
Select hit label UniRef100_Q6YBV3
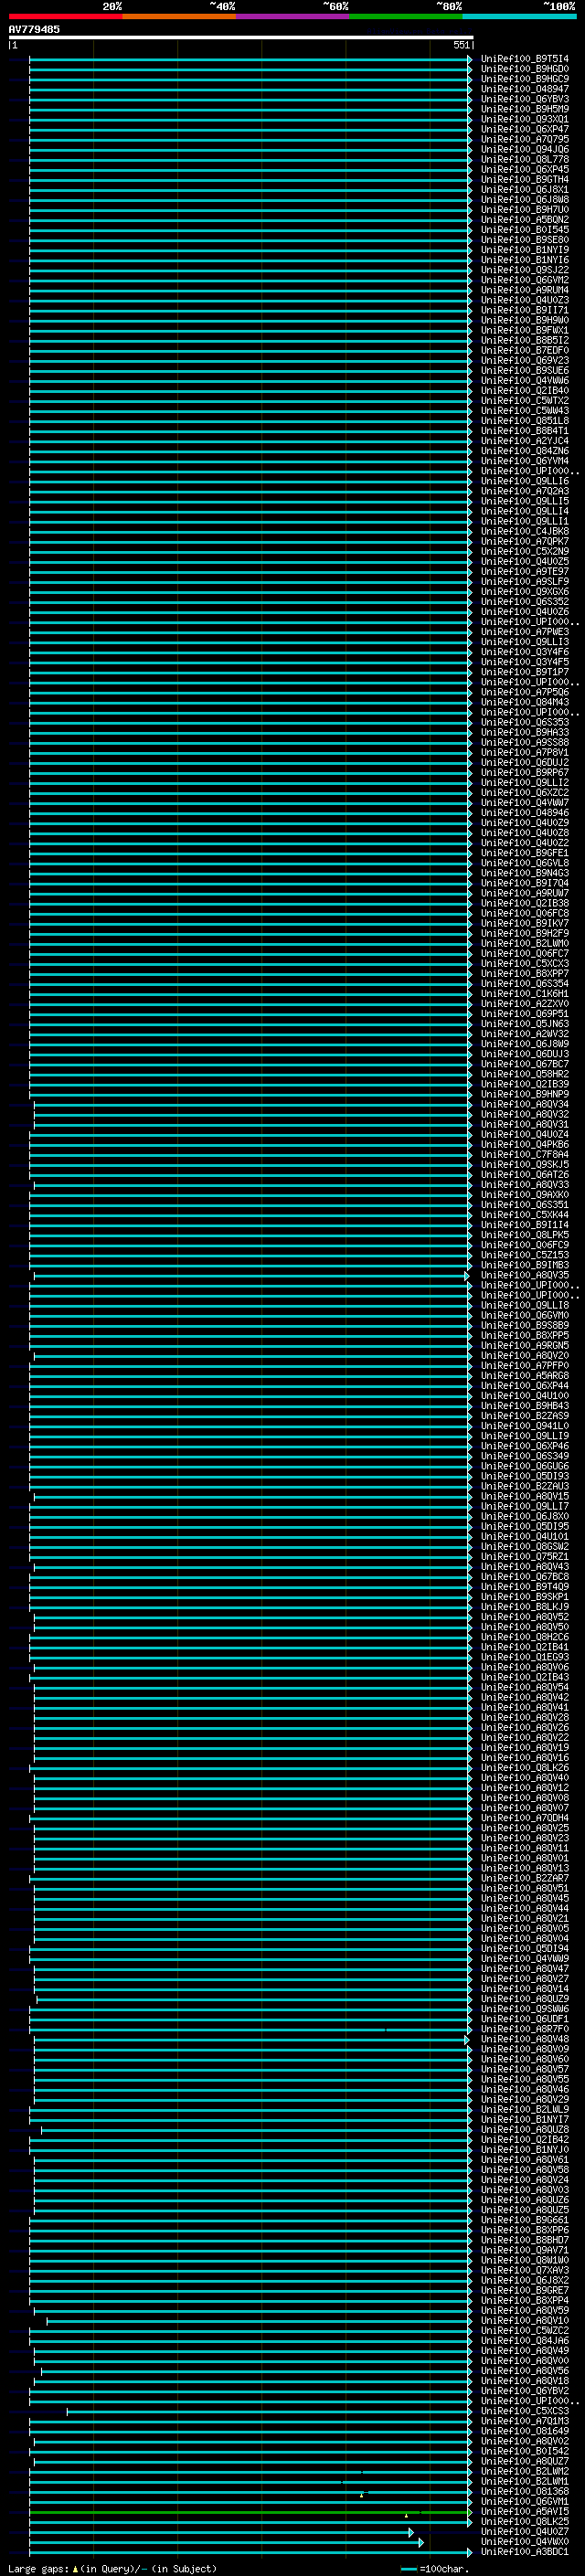pos(524,99)
